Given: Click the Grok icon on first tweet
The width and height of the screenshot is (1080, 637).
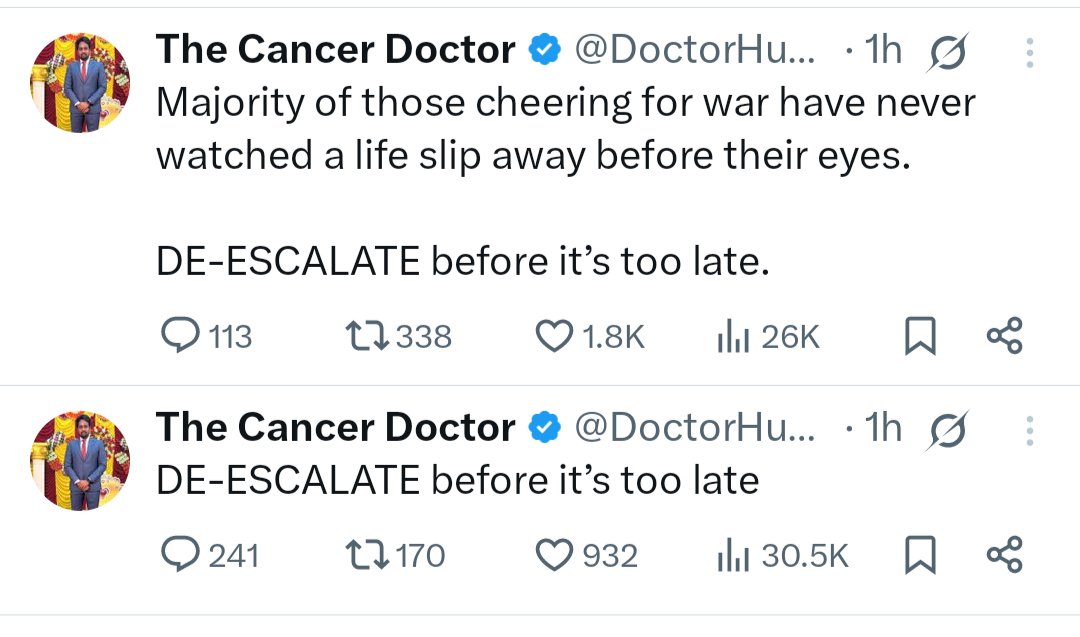Looking at the screenshot, I should pos(946,52).
